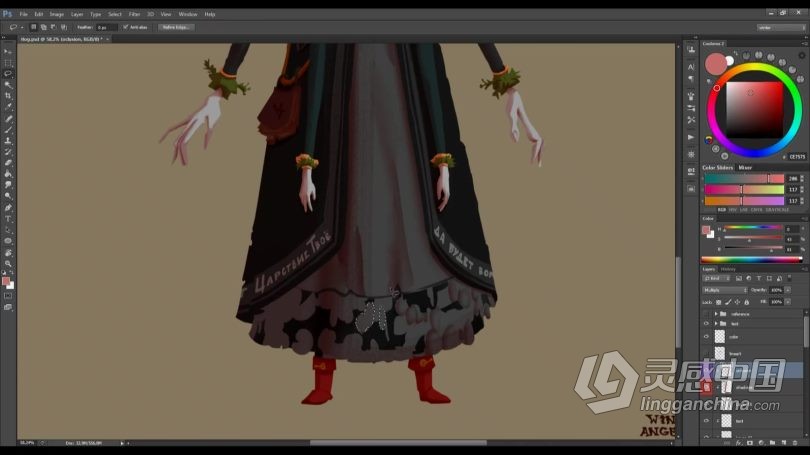Click the Feather input field
The width and height of the screenshot is (810, 455).
105,27
